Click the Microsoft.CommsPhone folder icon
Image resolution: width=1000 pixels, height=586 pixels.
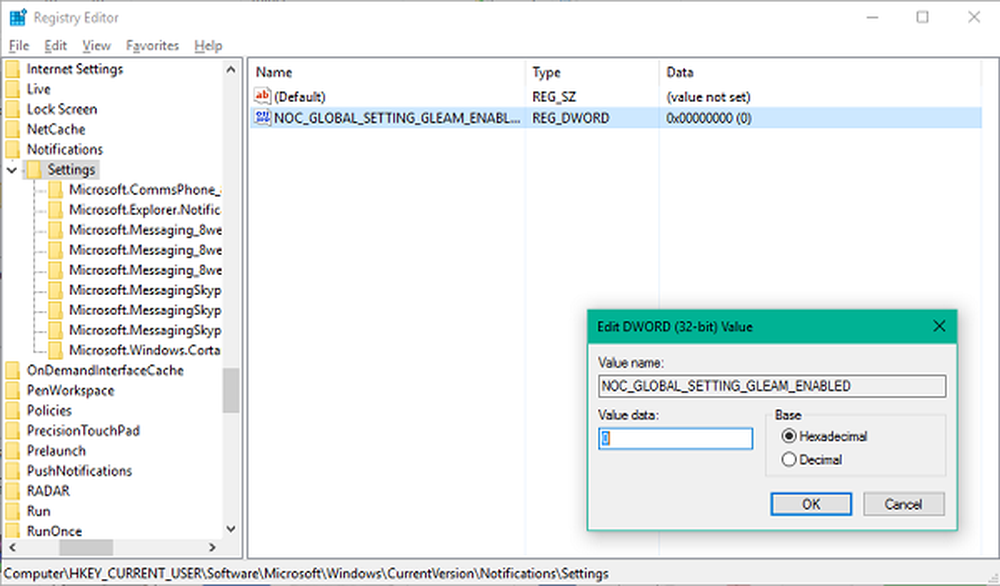pos(56,189)
